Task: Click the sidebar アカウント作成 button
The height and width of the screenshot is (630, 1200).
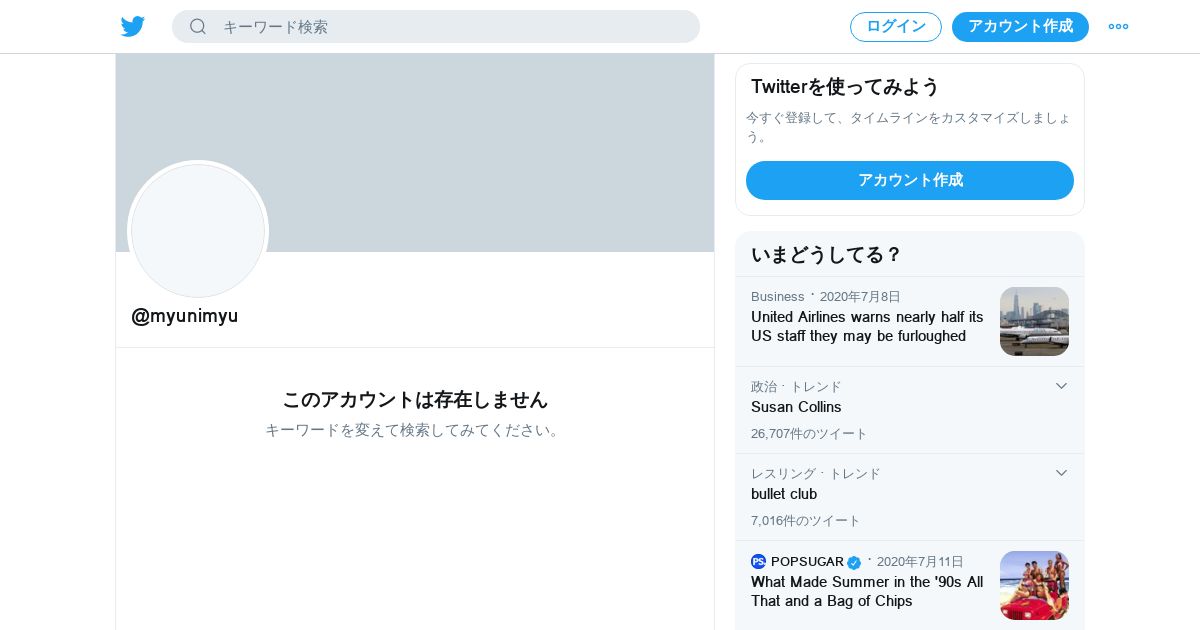Action: 910,180
